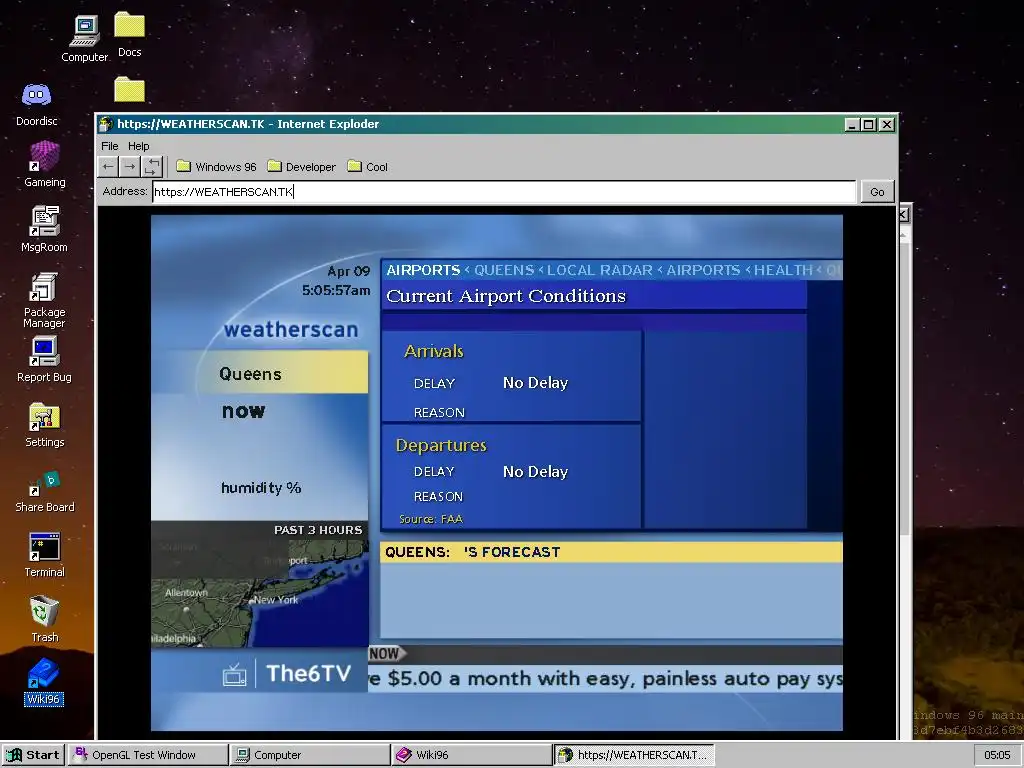Open the unlabeled folder below Docs

[129, 89]
